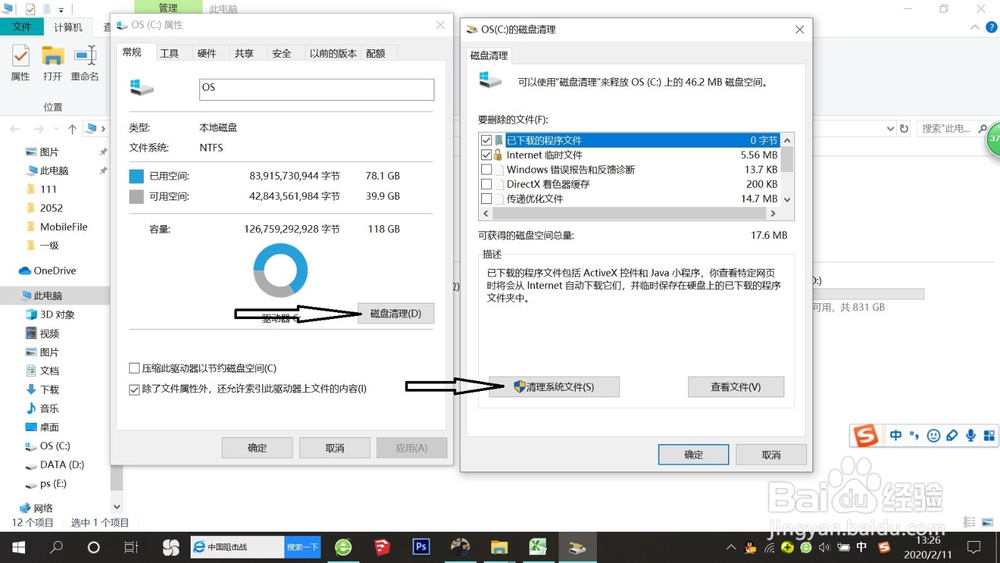
Task: Open the notification center icon
Action: coord(973,547)
